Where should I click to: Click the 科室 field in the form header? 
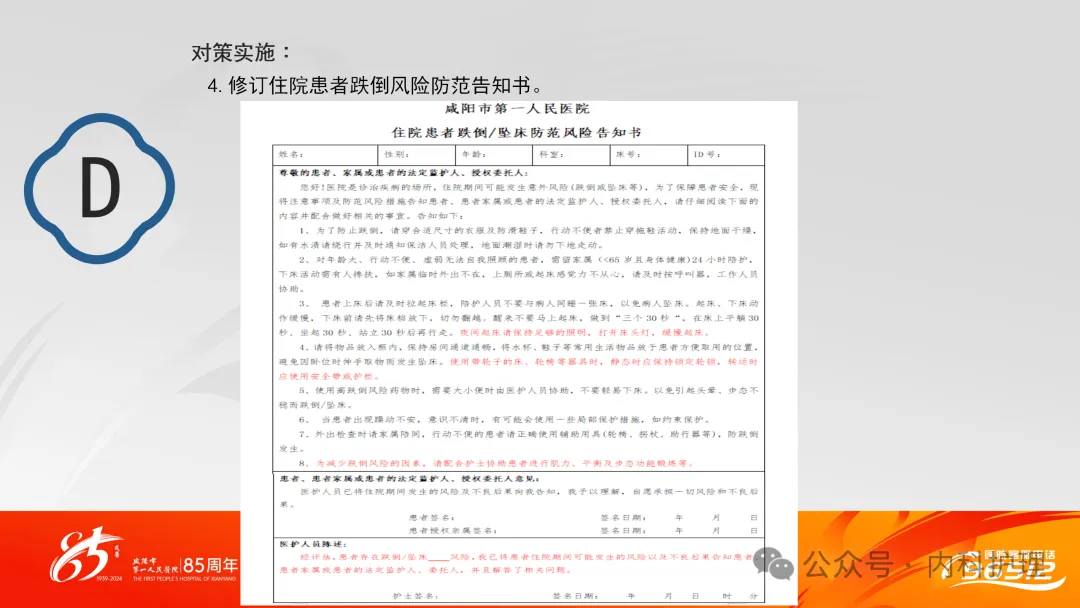571,155
